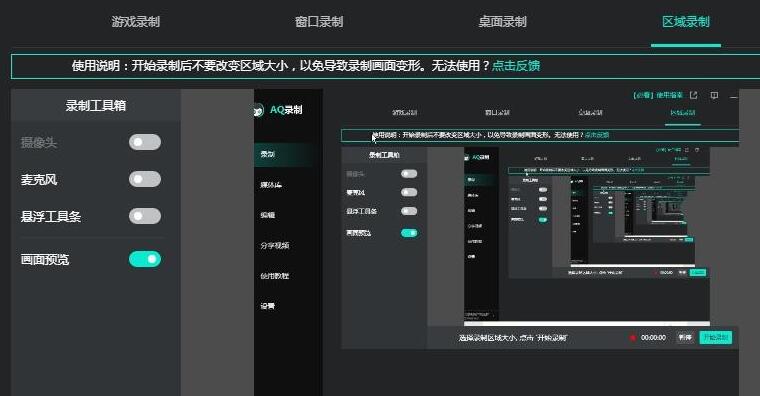Switch to the 窗口录制 tab
Viewport: 760px width, 396px height.
319,22
